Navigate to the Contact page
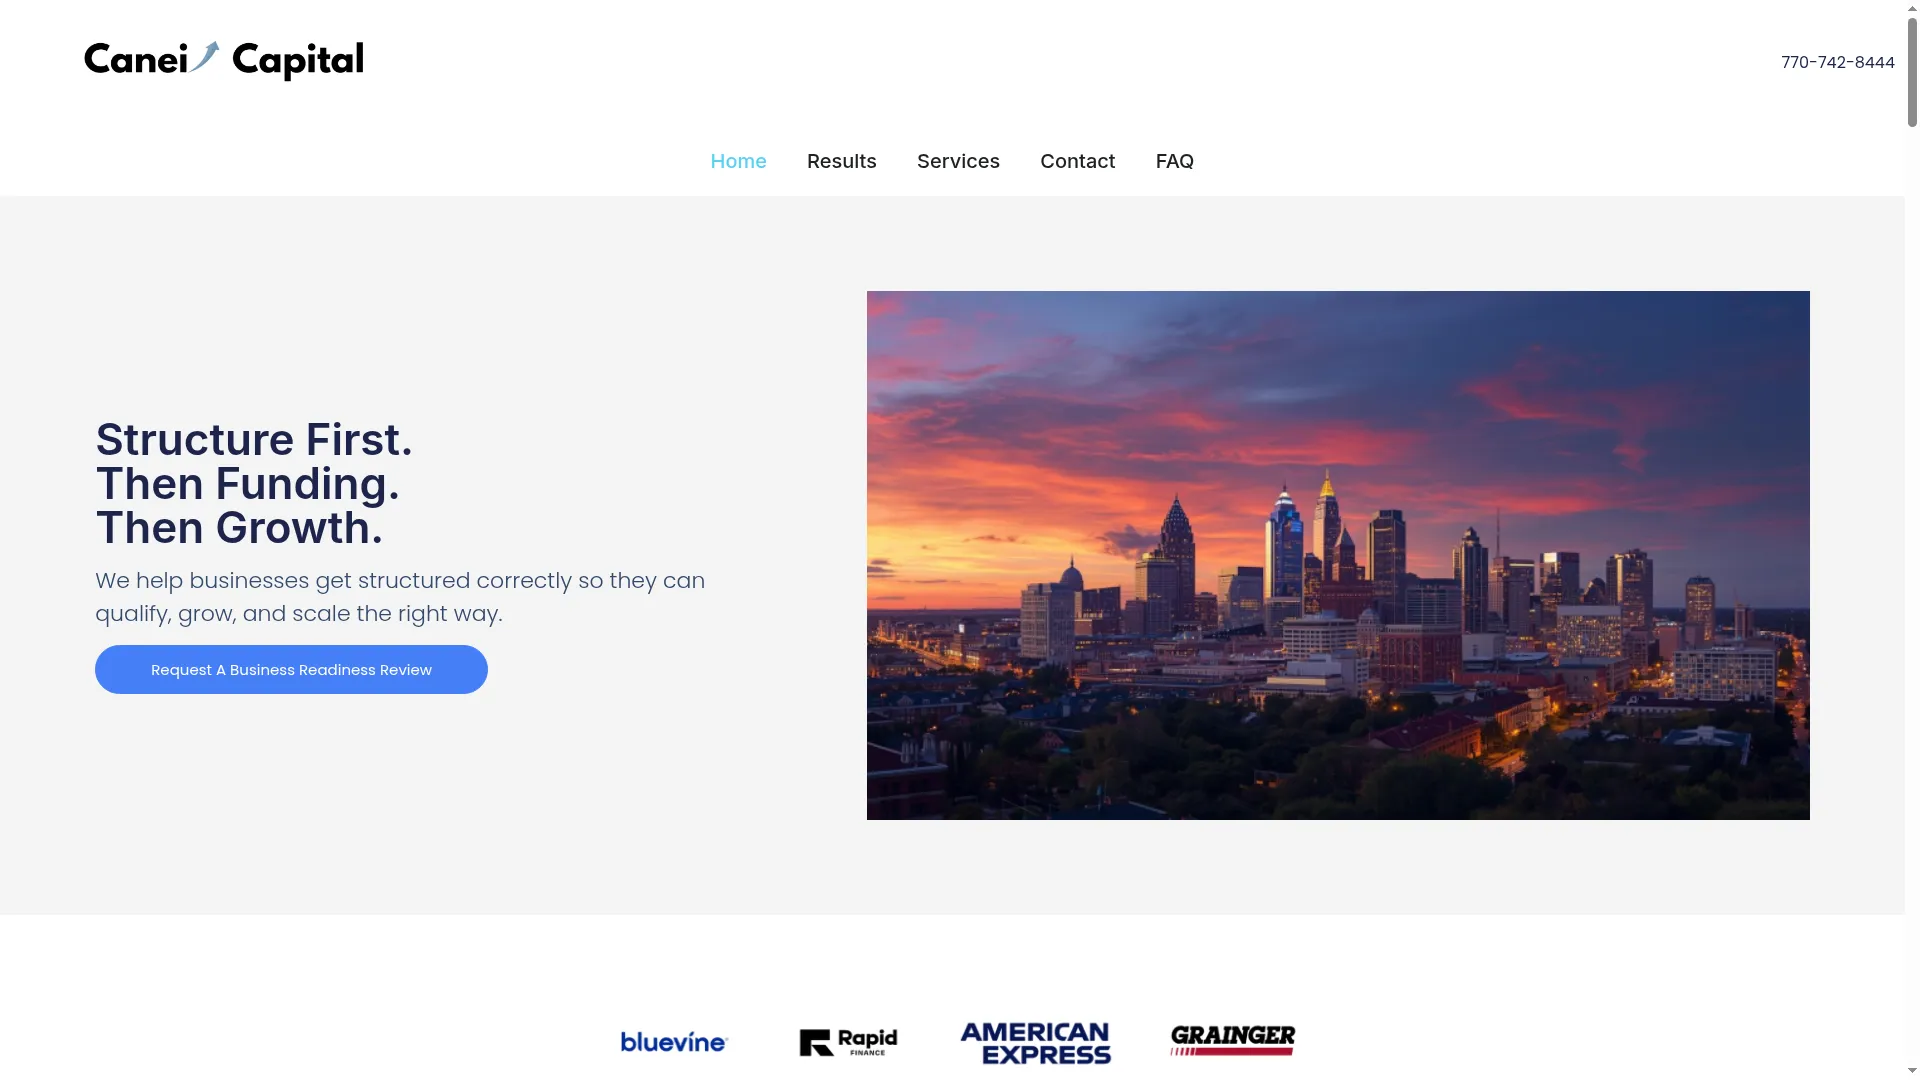The width and height of the screenshot is (1920, 1080). click(1077, 161)
